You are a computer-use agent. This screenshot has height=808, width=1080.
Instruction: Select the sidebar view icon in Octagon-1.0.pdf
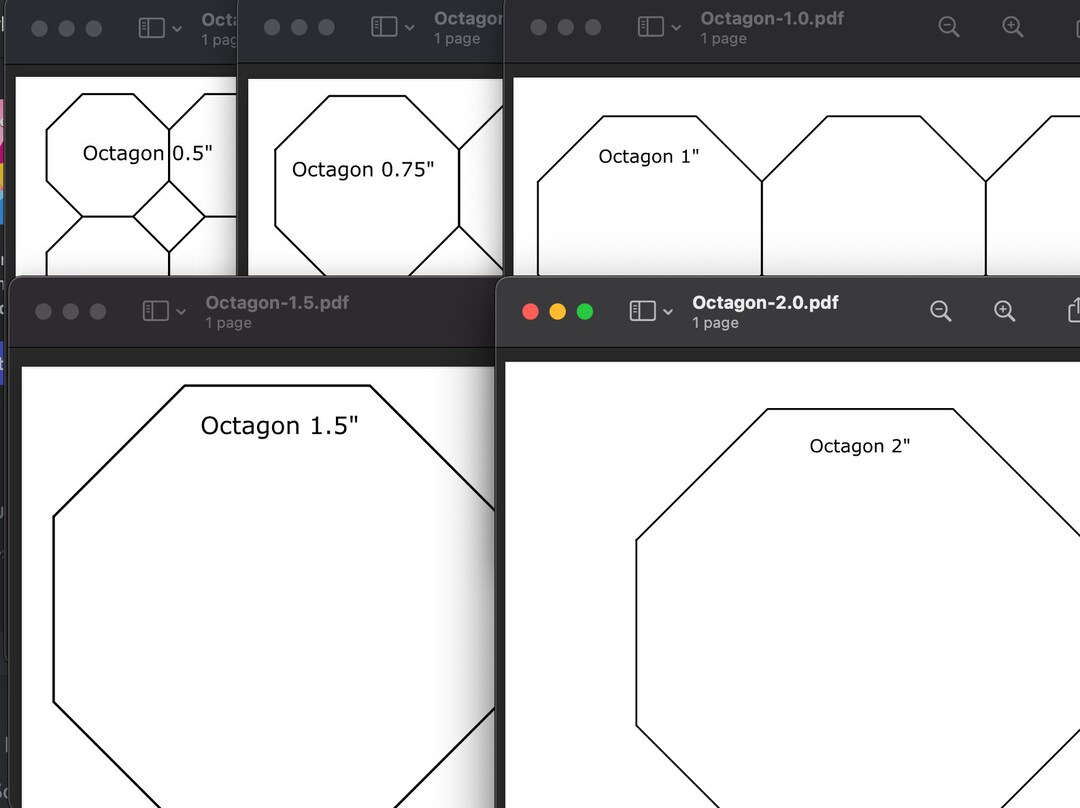point(651,27)
